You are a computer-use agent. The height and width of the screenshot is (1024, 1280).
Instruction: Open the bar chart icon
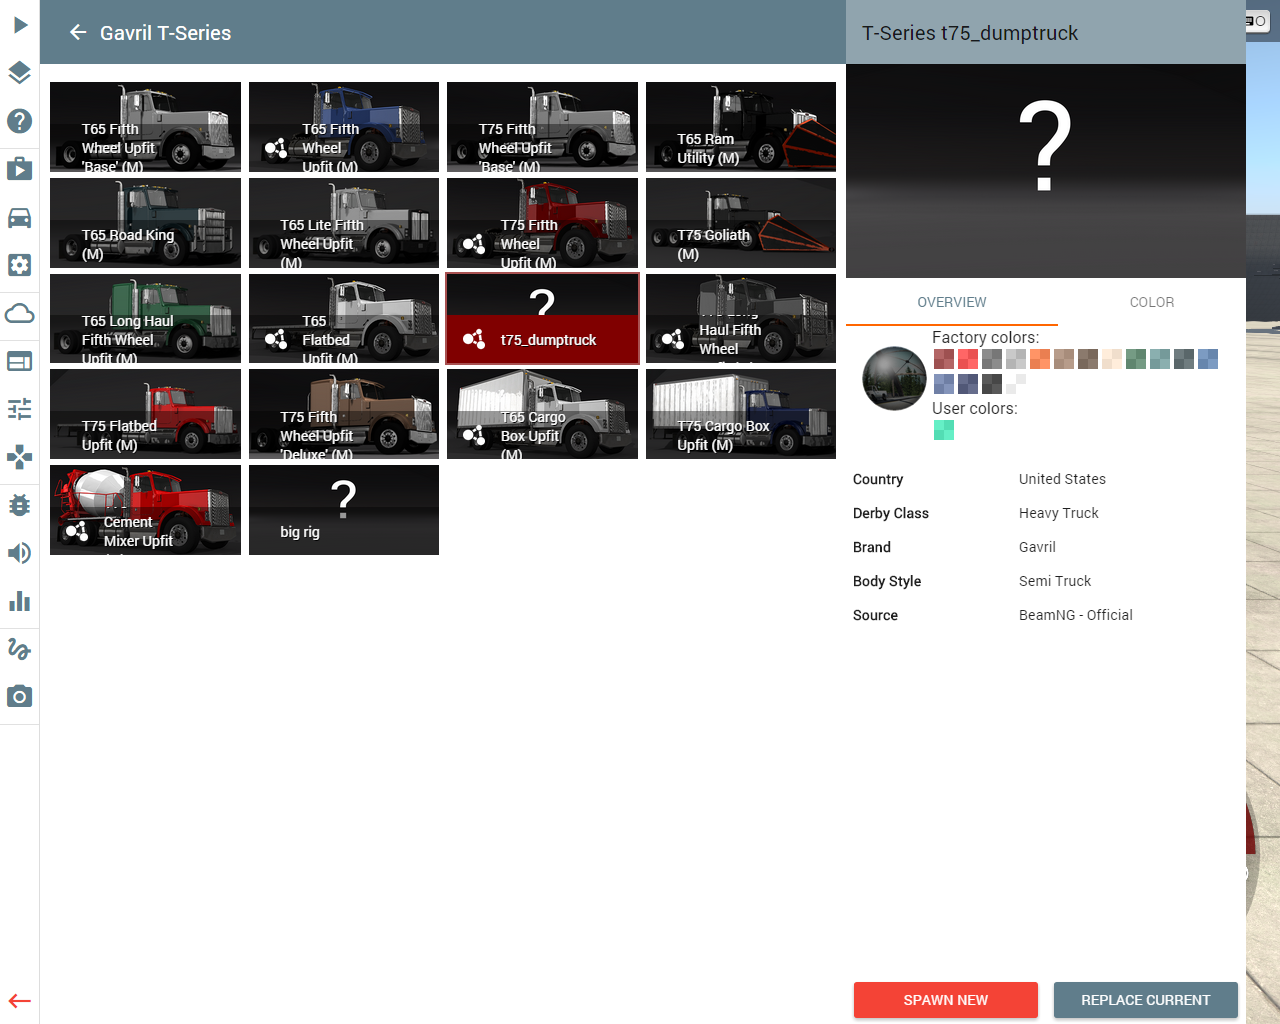[x=20, y=601]
